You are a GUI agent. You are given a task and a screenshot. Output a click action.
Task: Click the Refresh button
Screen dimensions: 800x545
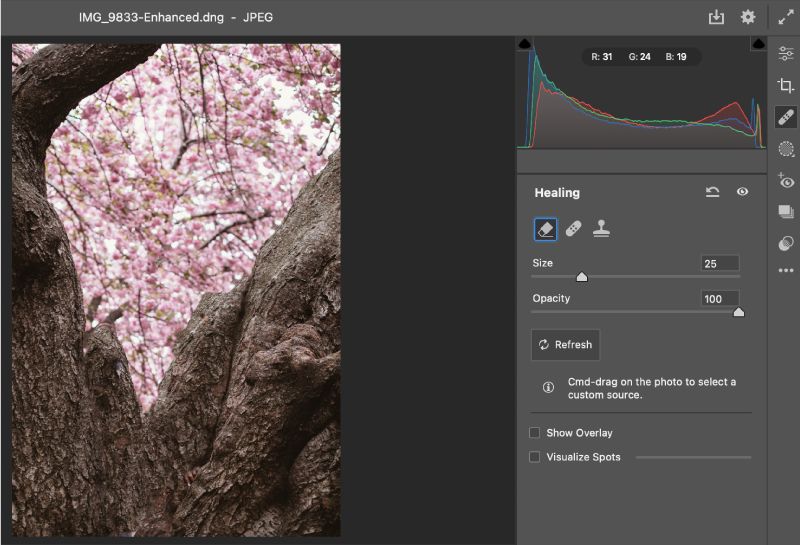pos(565,345)
